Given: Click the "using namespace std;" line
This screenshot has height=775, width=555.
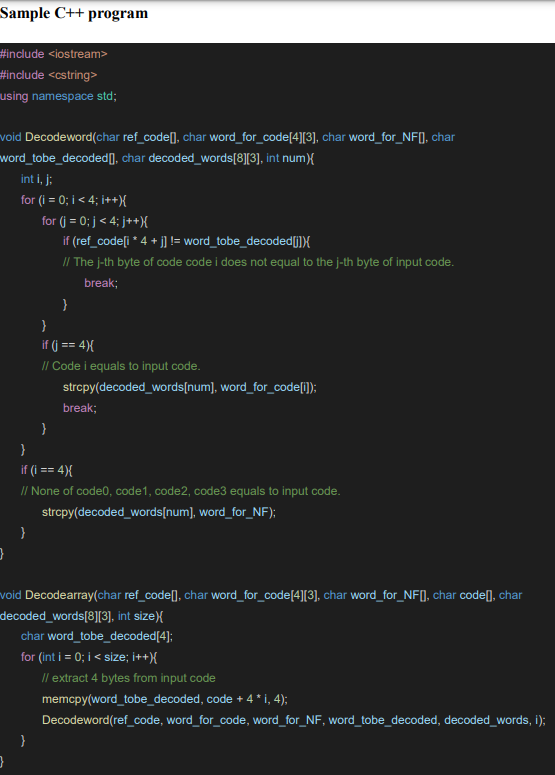Looking at the screenshot, I should pyautogui.click(x=58, y=96).
